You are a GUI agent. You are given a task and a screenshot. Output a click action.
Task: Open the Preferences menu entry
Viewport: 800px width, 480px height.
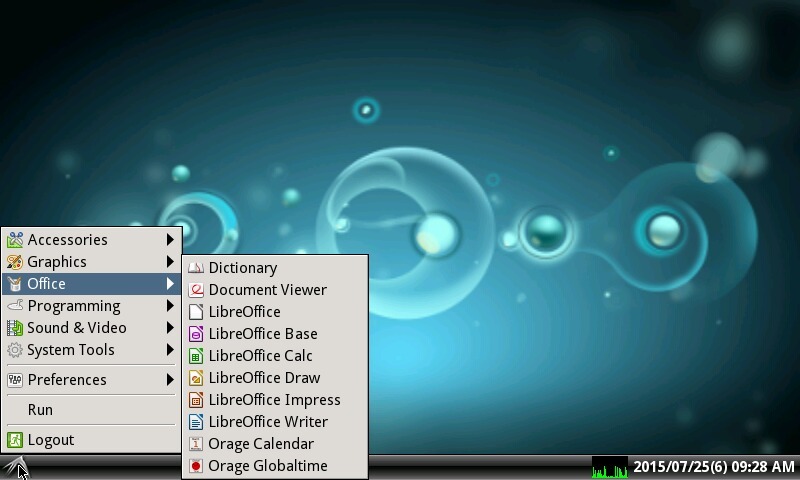coord(92,380)
